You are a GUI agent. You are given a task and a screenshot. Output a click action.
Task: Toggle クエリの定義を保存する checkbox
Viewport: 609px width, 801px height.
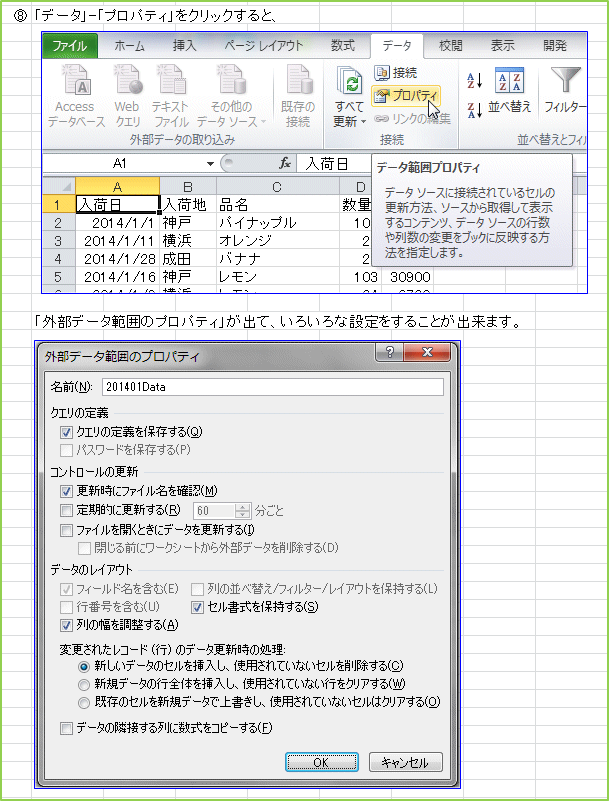[x=66, y=432]
